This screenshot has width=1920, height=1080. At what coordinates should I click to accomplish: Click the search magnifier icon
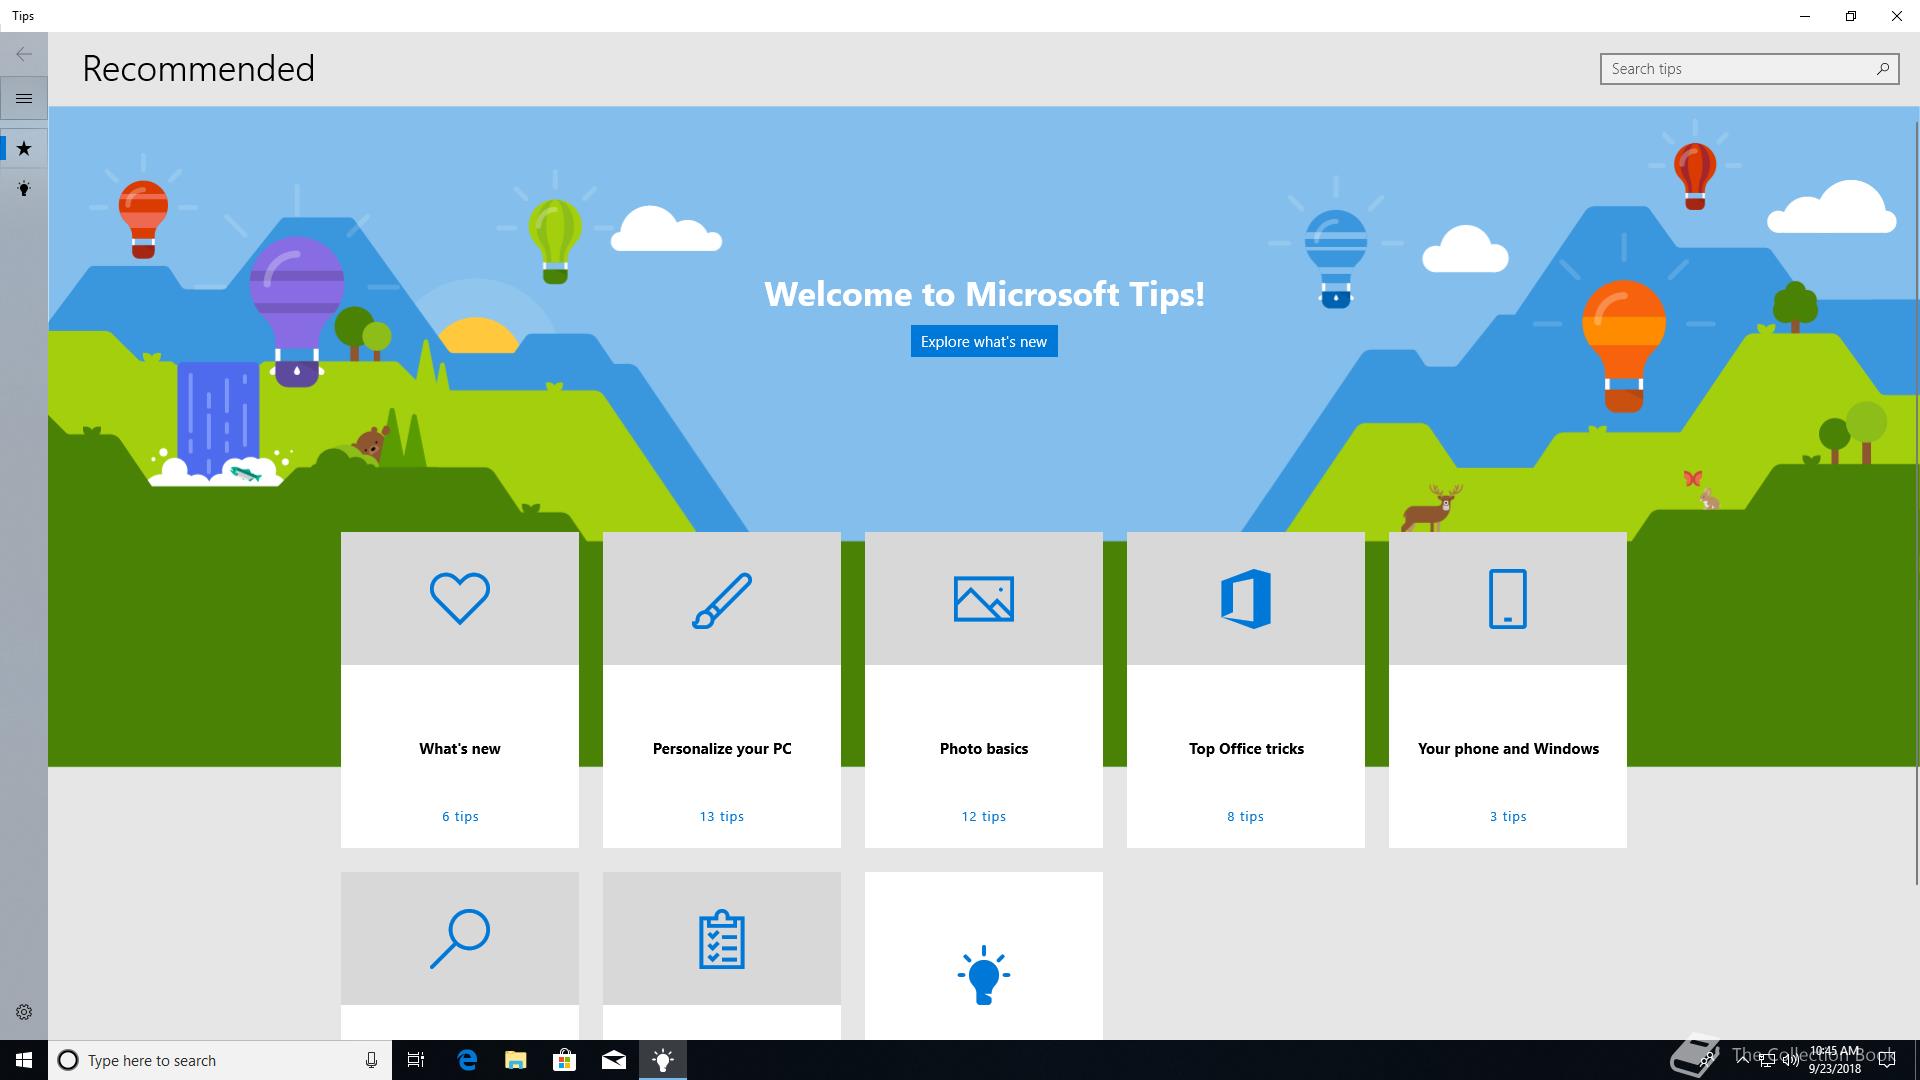[x=1882, y=69]
